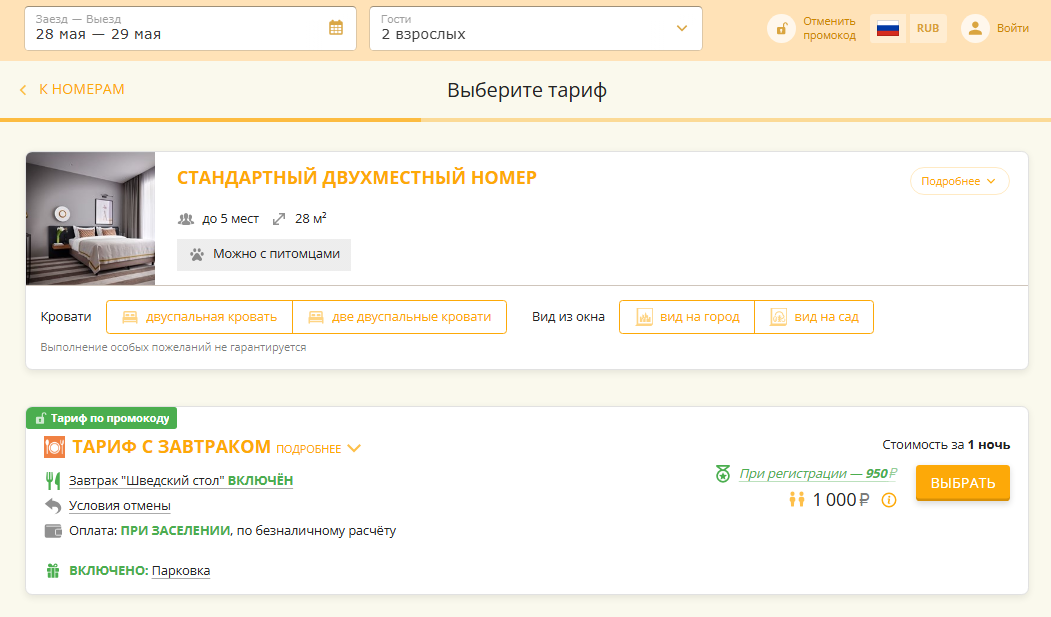This screenshot has width=1051, height=617.
Task: Click the guests capacity people icon
Action: (x=186, y=219)
